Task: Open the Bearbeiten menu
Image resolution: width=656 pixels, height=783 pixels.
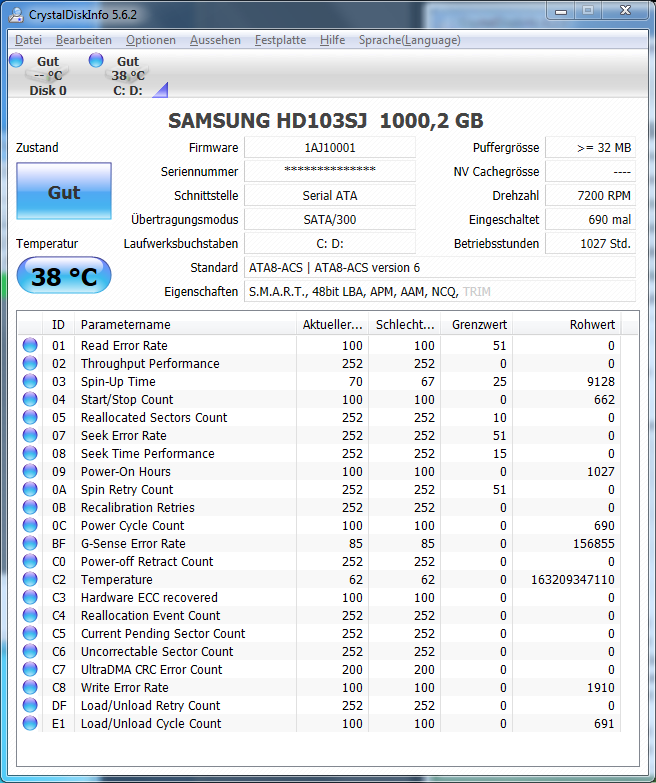Action: (84, 40)
